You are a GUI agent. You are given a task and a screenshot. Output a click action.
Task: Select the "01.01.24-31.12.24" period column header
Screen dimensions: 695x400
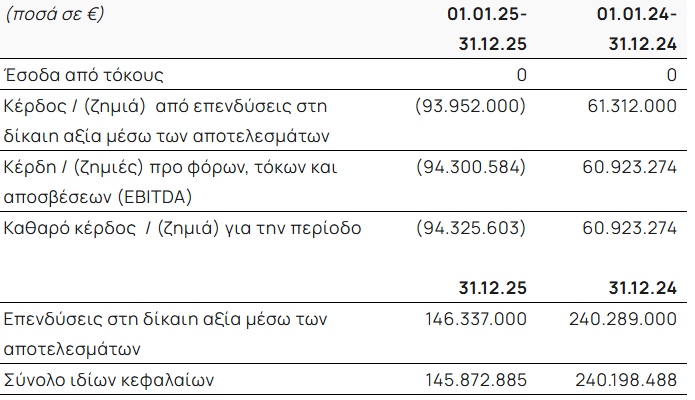627,29
